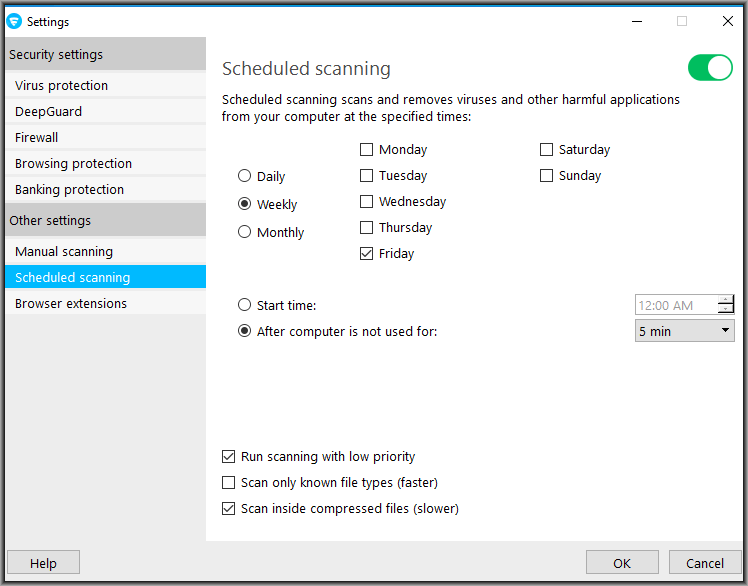The width and height of the screenshot is (748, 586).
Task: Uncheck the Friday checkbox
Action: click(366, 254)
